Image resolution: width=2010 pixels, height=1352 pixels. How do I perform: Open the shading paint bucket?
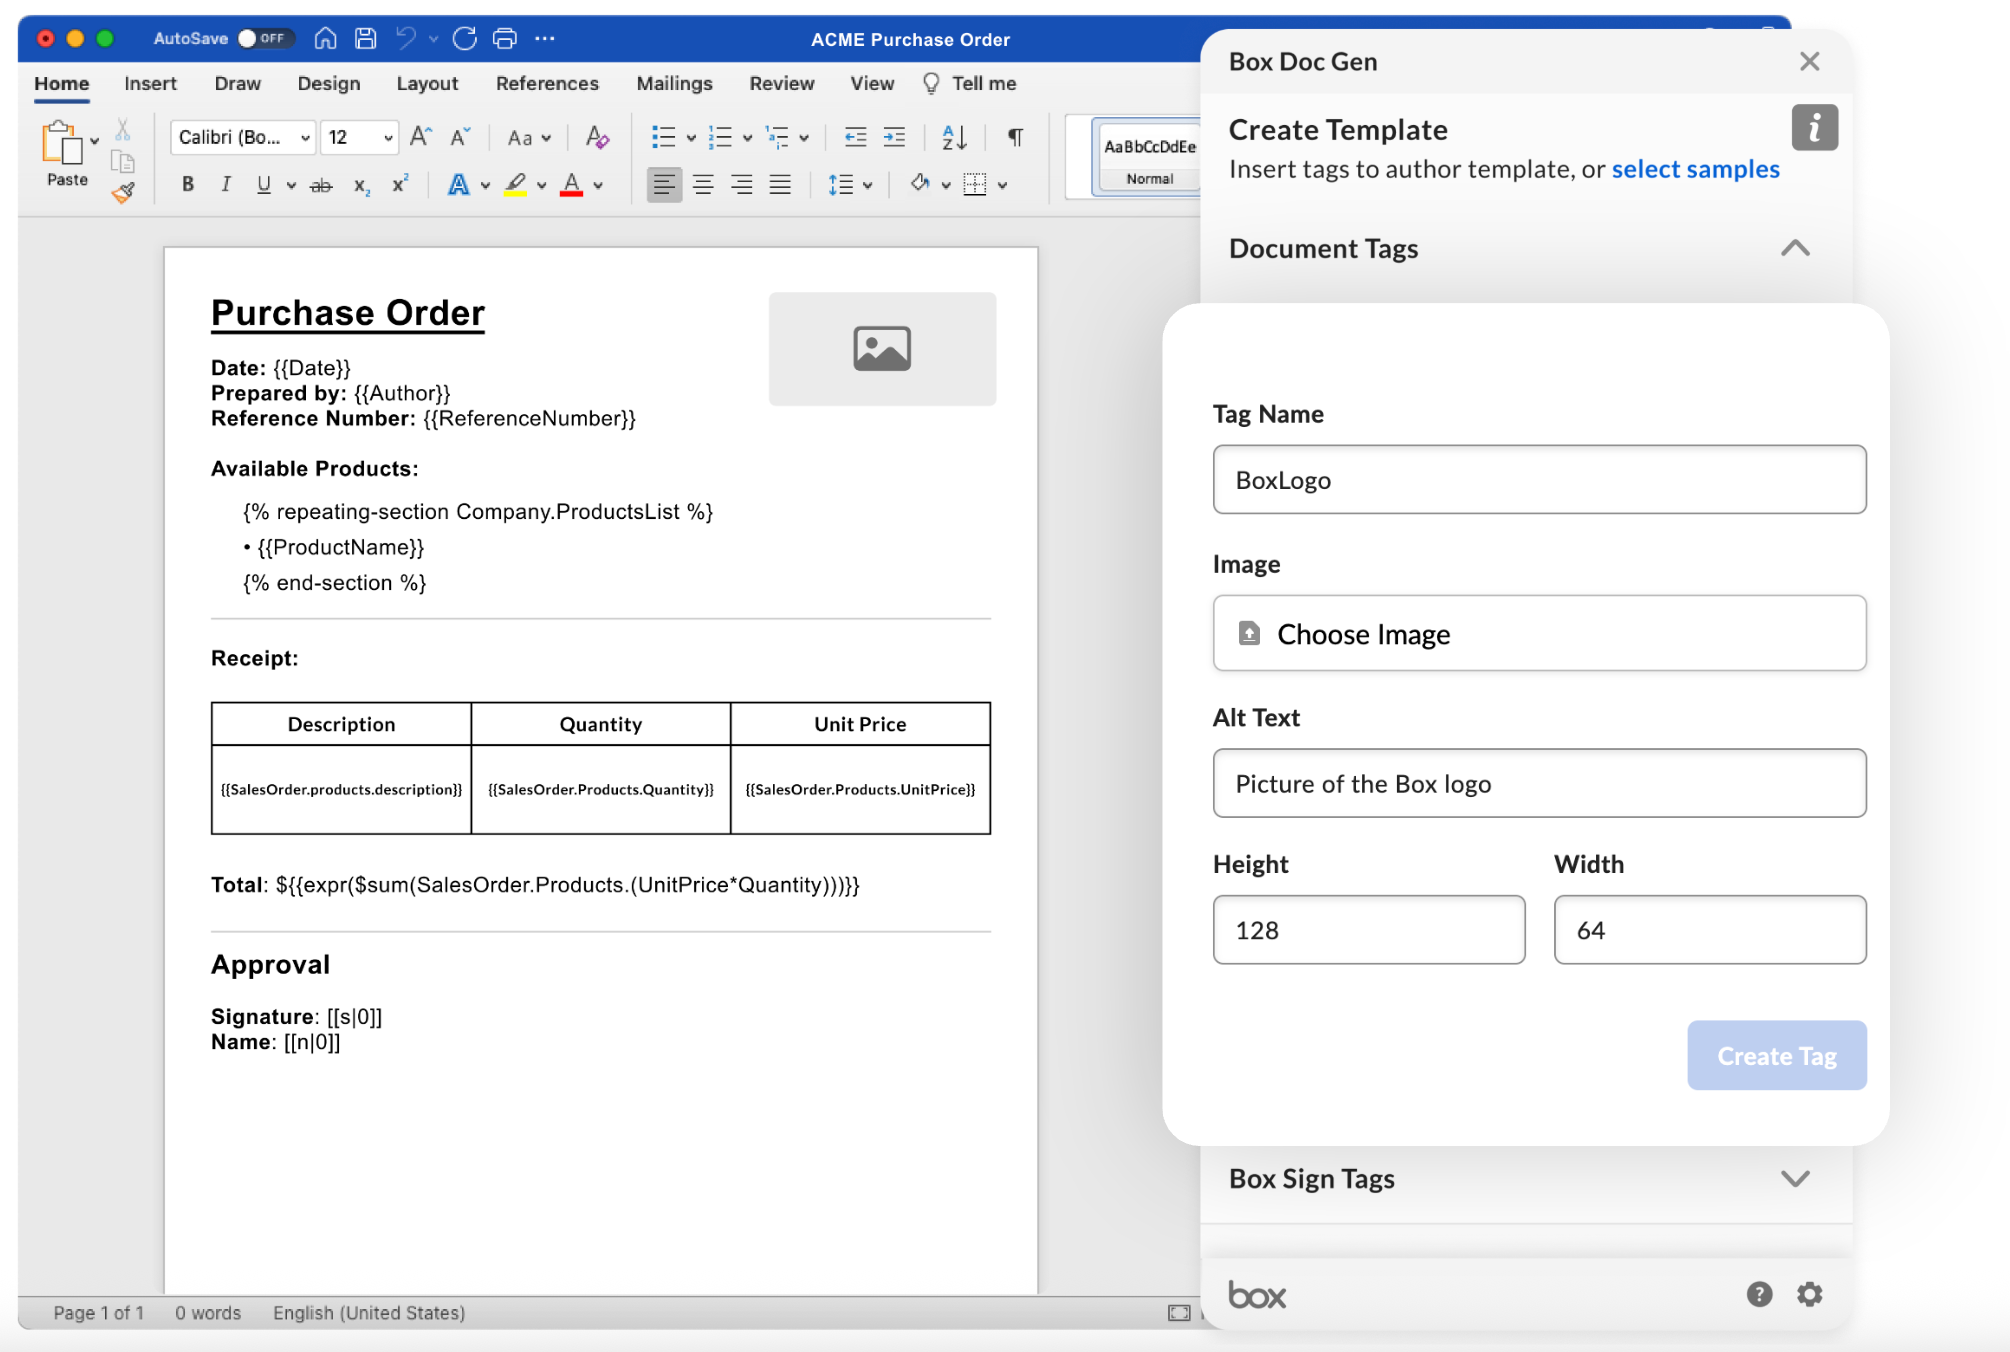coord(919,183)
